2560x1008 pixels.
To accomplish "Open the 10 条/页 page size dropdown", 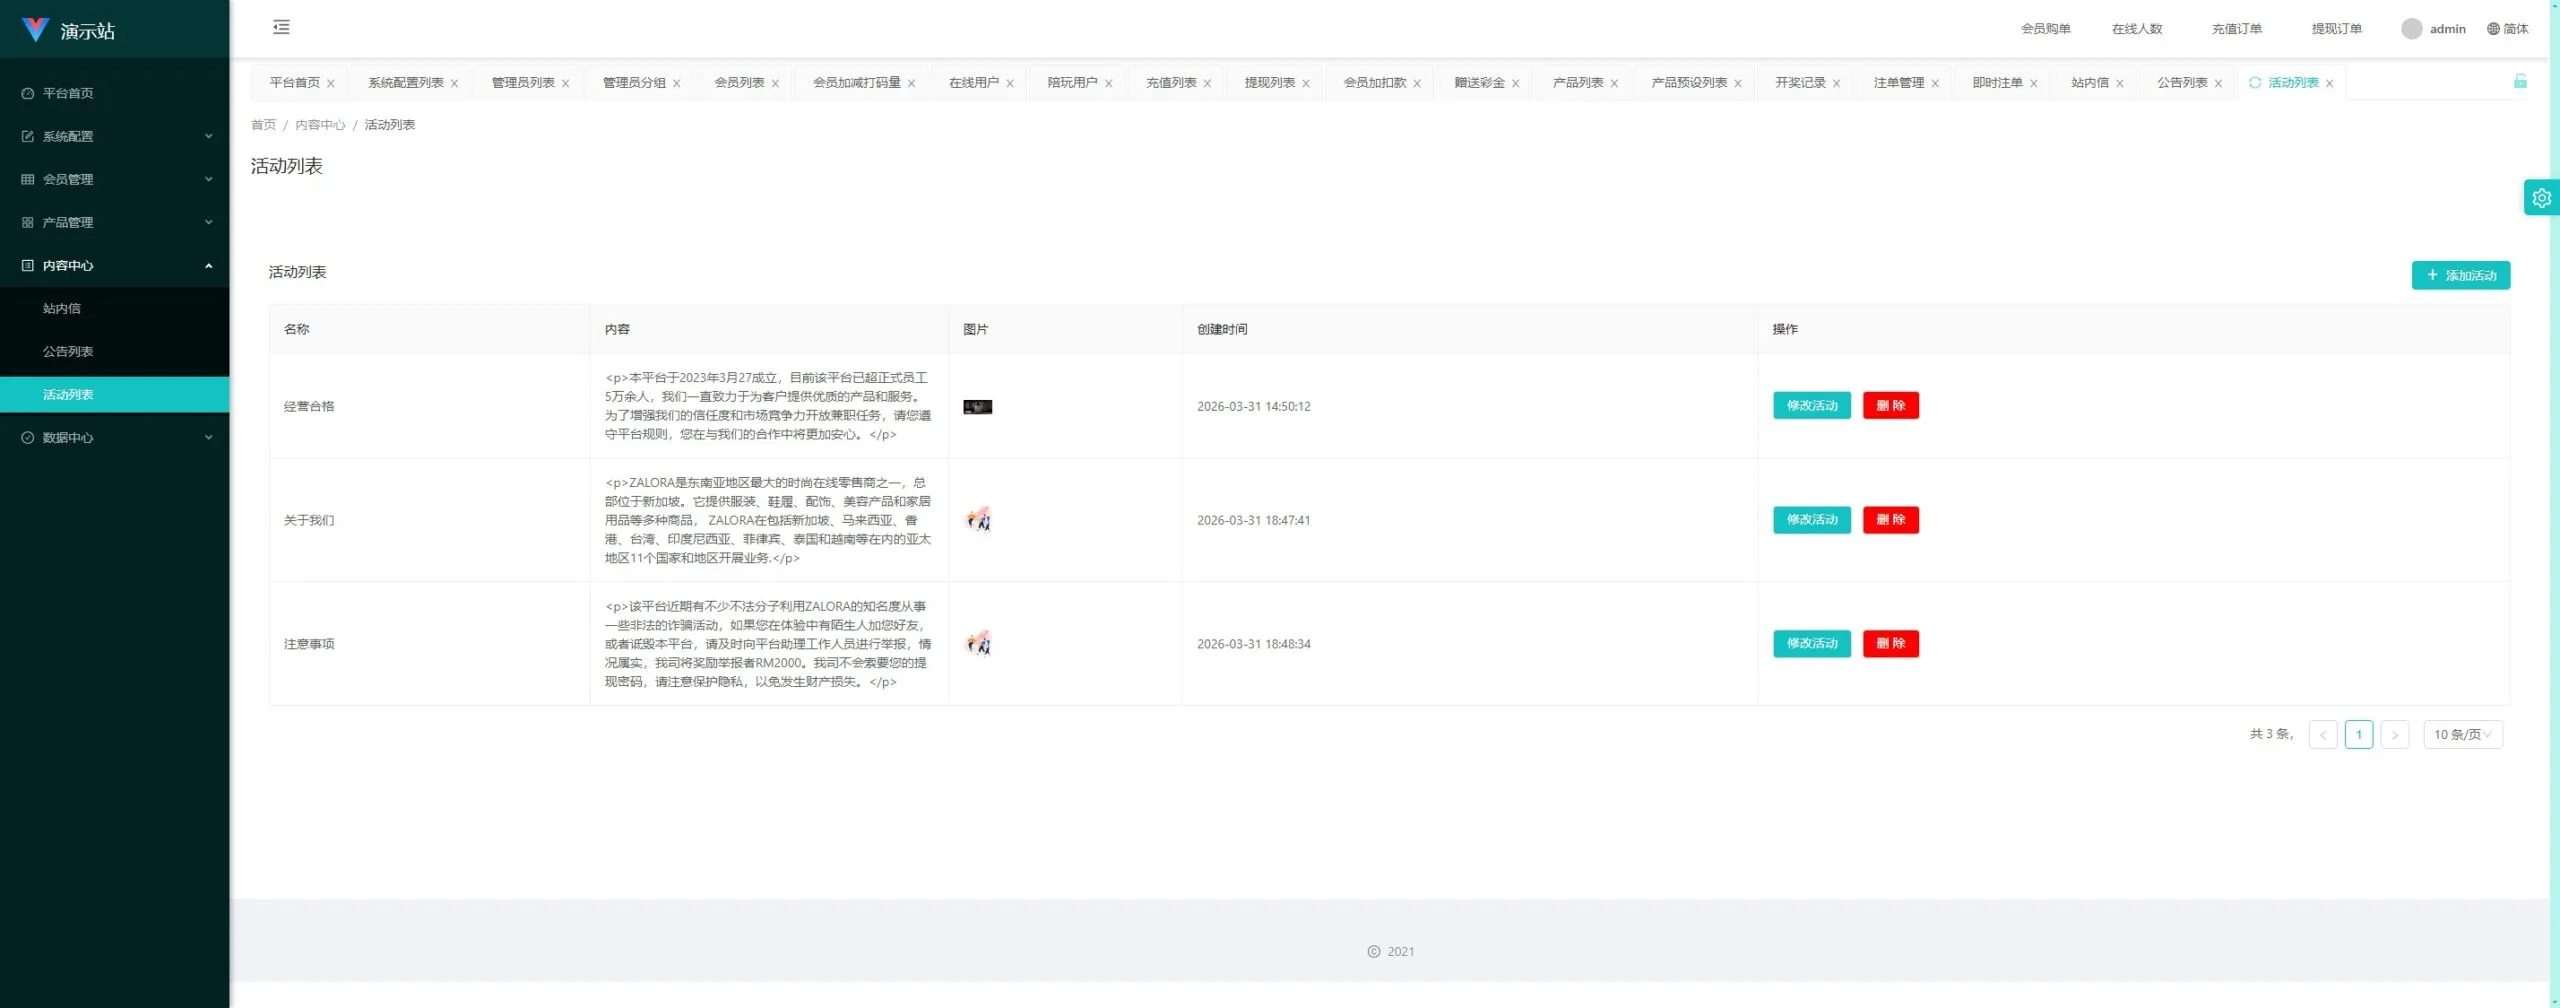I will tap(2462, 735).
